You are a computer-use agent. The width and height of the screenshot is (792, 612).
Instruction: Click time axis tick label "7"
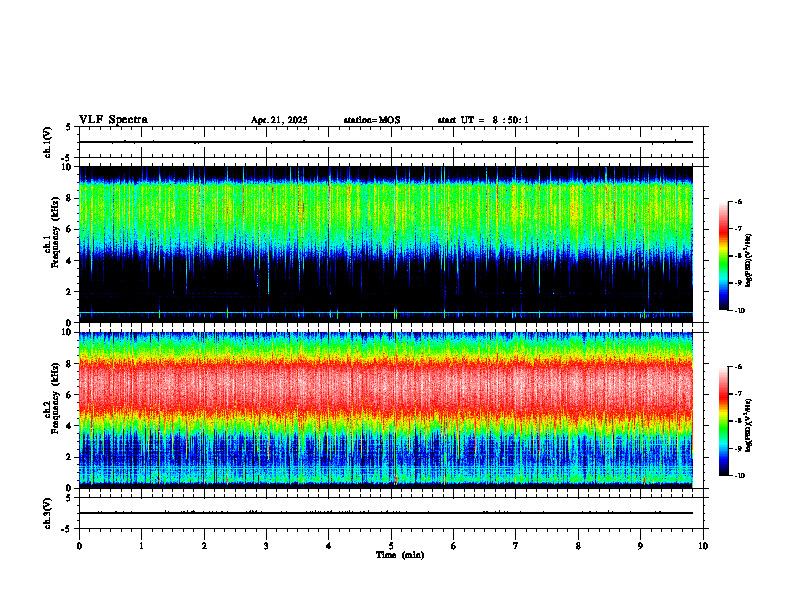516,546
